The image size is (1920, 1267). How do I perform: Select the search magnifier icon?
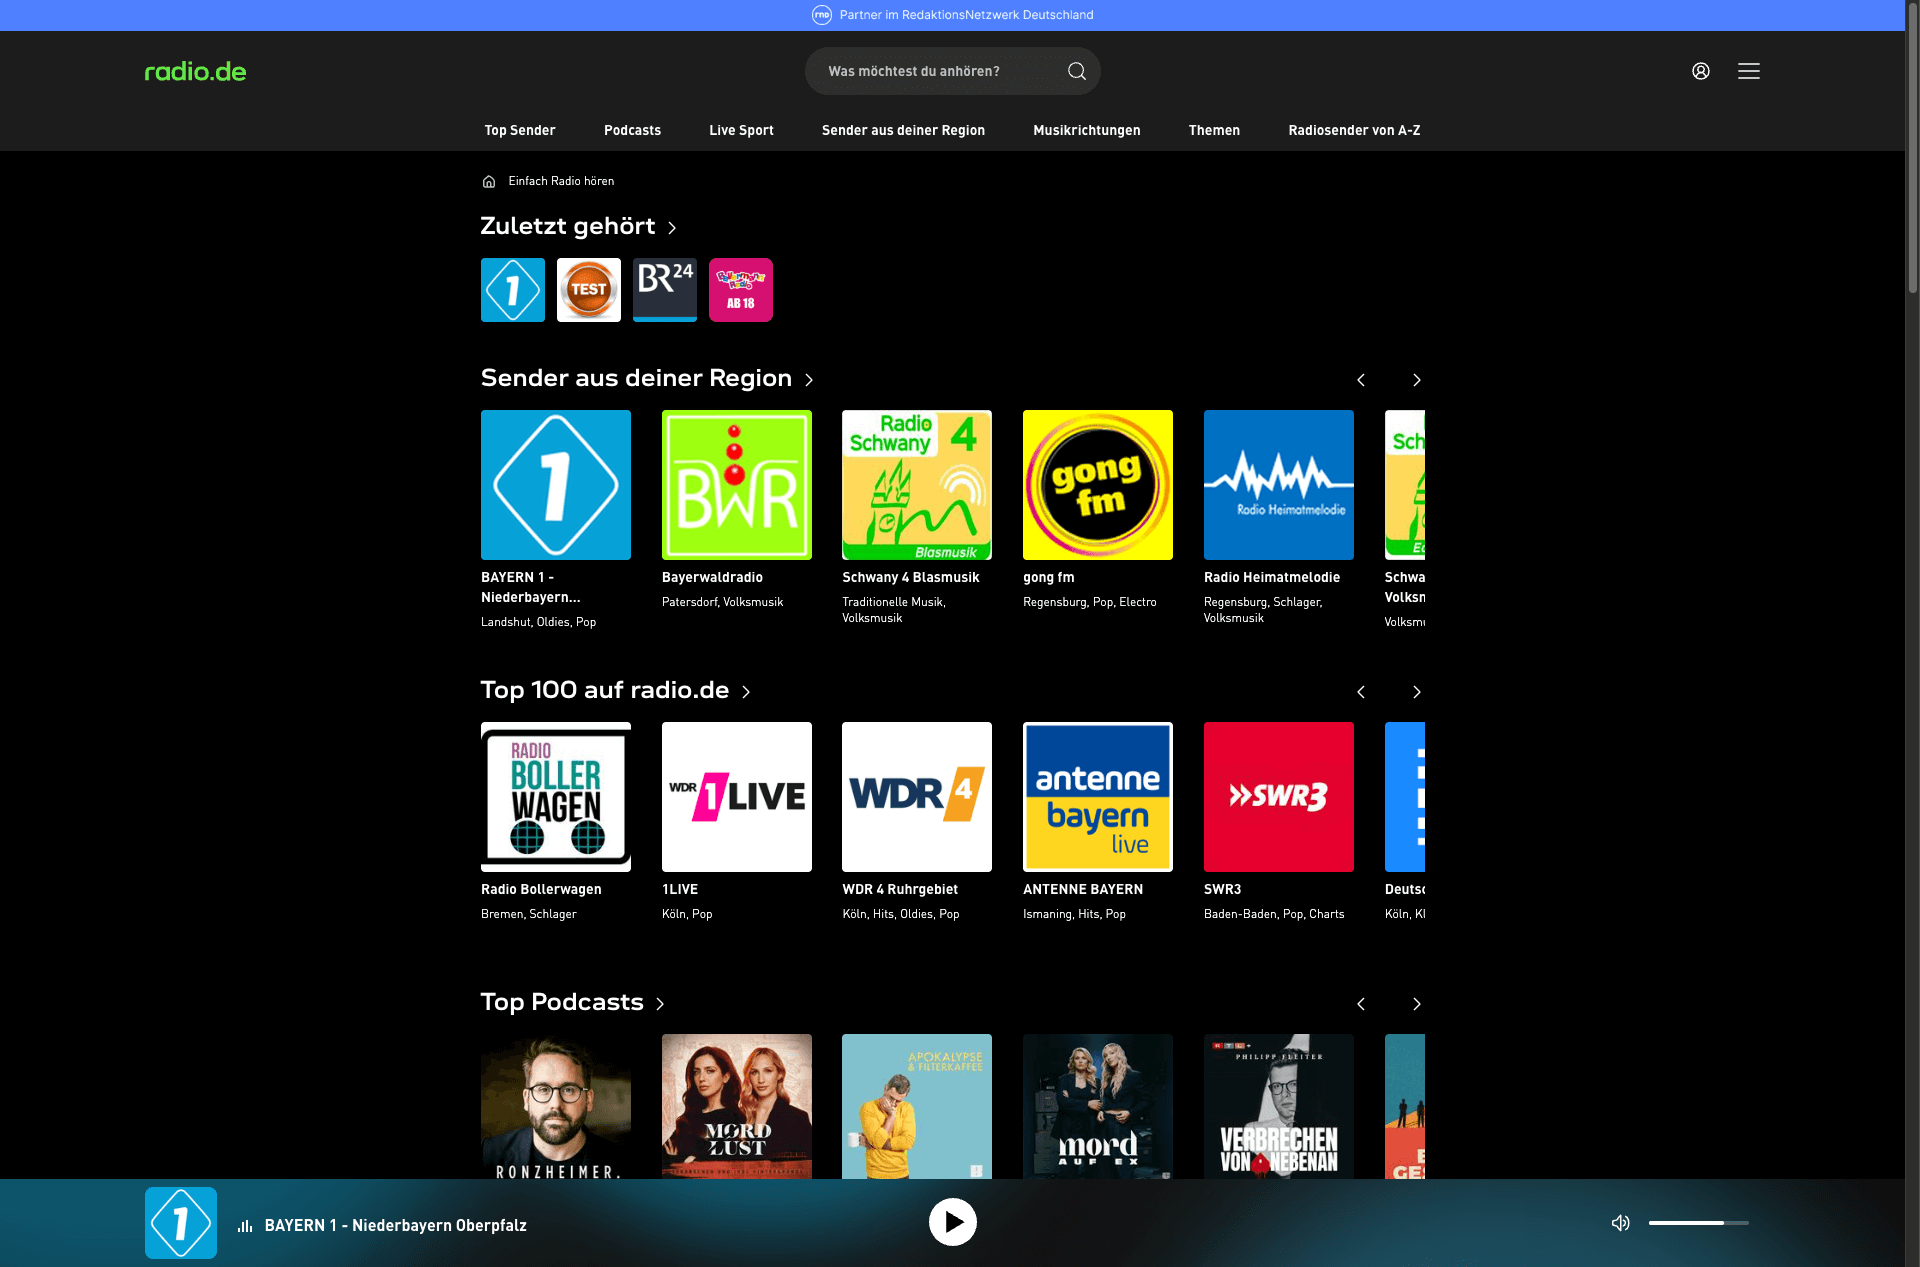1076,71
